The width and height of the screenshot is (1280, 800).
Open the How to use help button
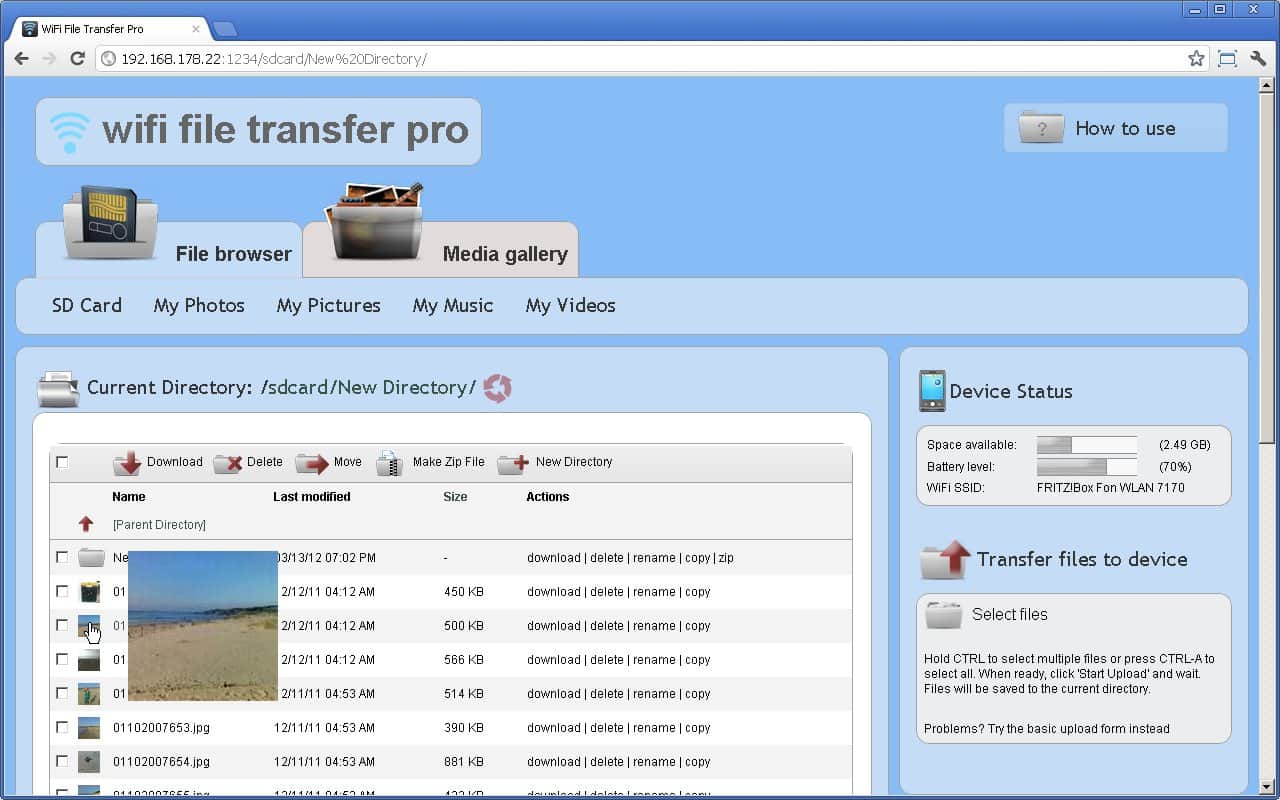1116,128
